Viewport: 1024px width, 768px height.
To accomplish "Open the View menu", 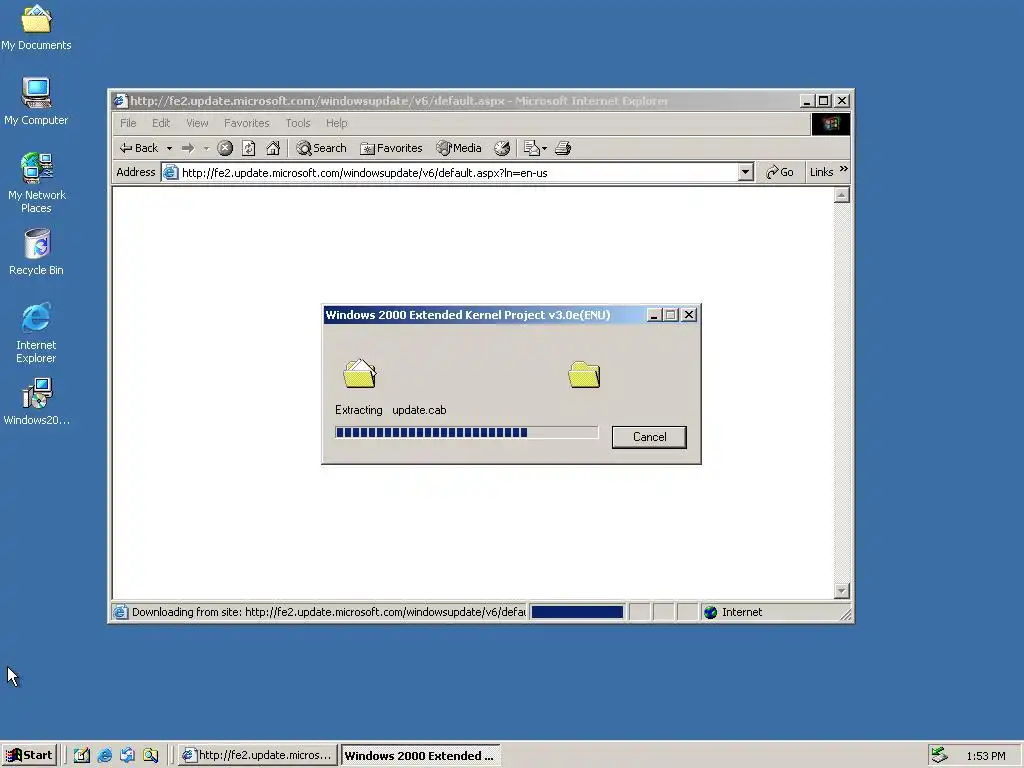I will (197, 123).
